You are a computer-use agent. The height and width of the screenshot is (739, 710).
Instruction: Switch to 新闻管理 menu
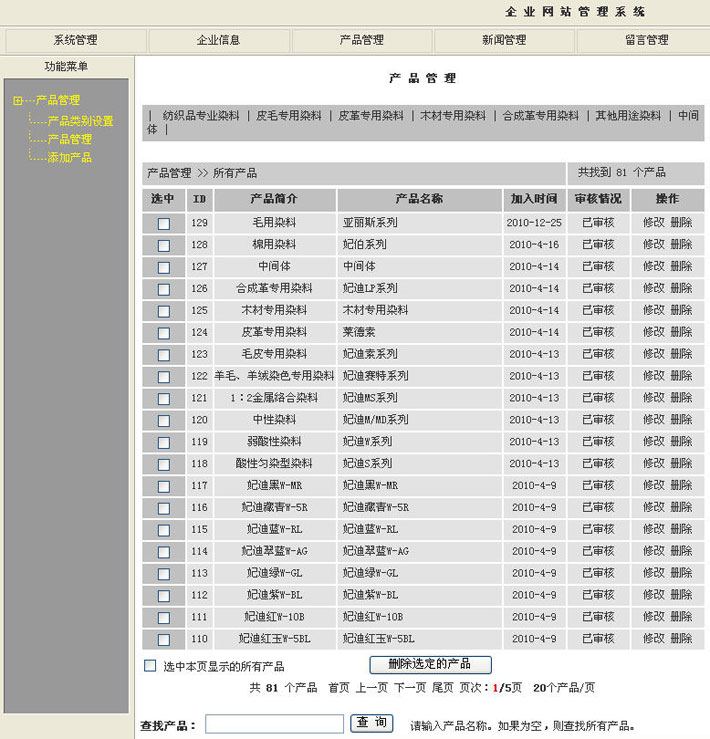click(504, 41)
